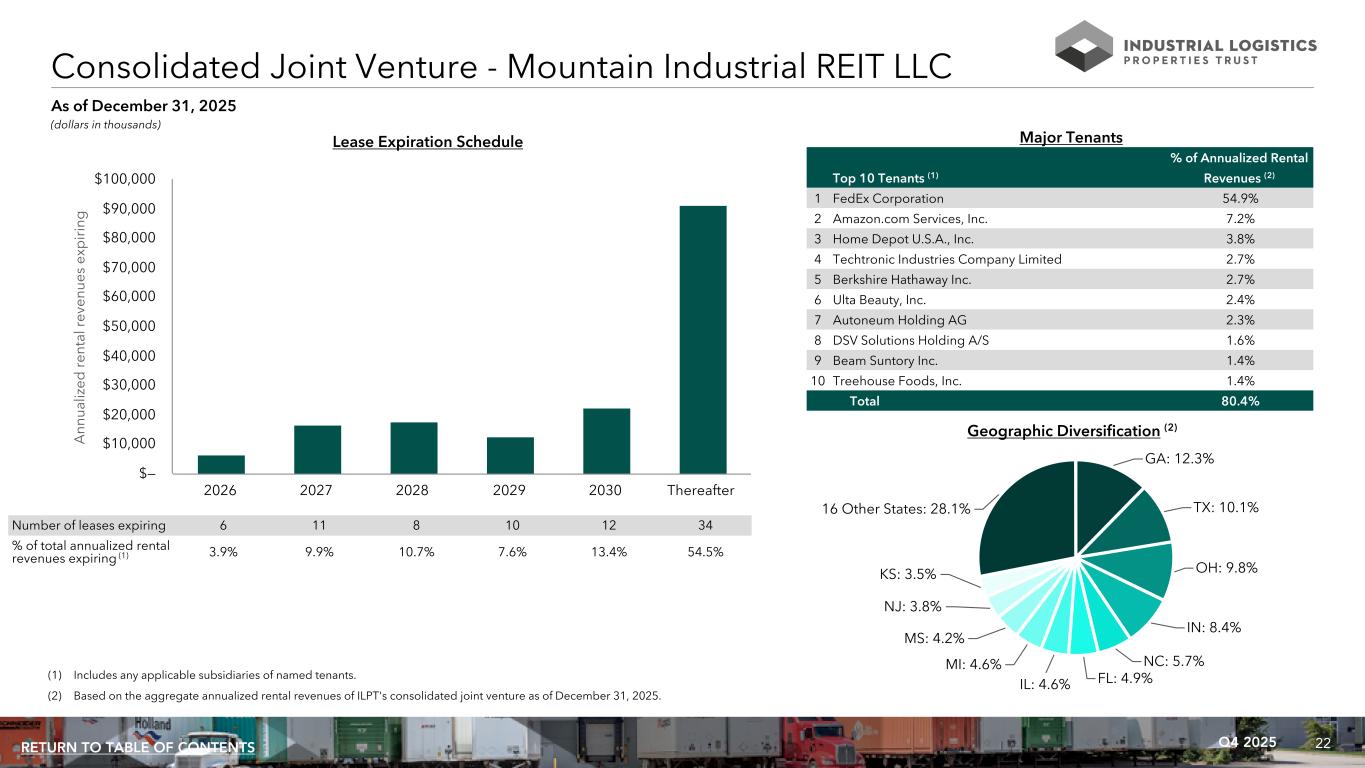
Task: Select the 2028 bar in the schedule
Action: click(x=413, y=447)
